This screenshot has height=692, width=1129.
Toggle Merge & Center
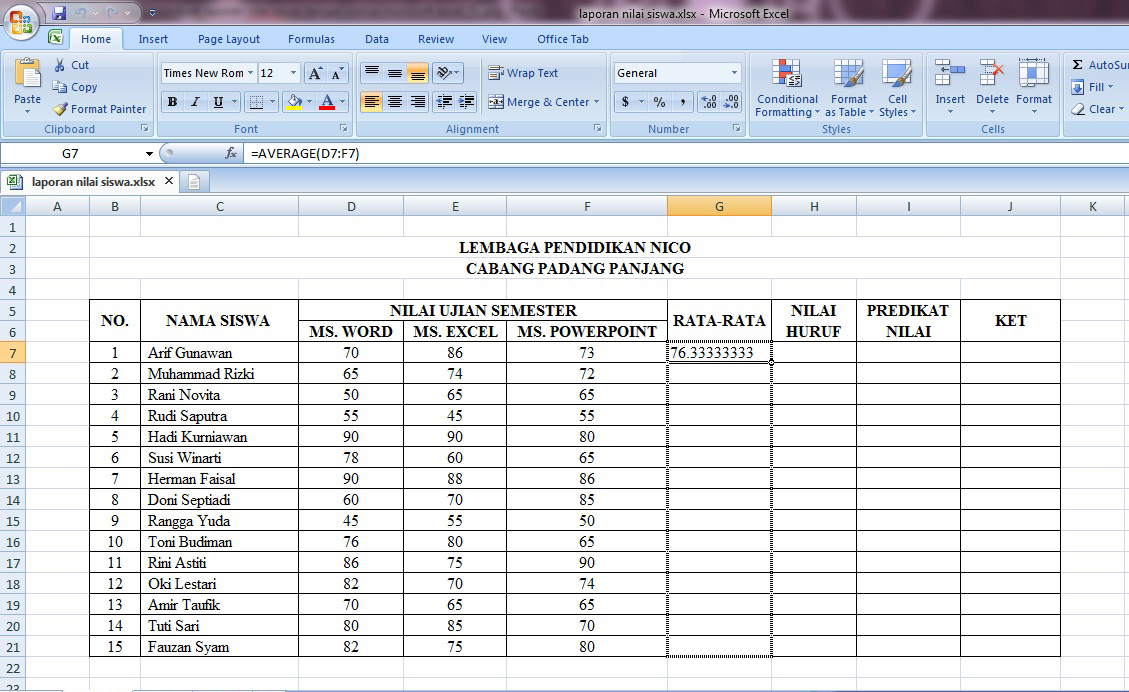pyautogui.click(x=539, y=102)
